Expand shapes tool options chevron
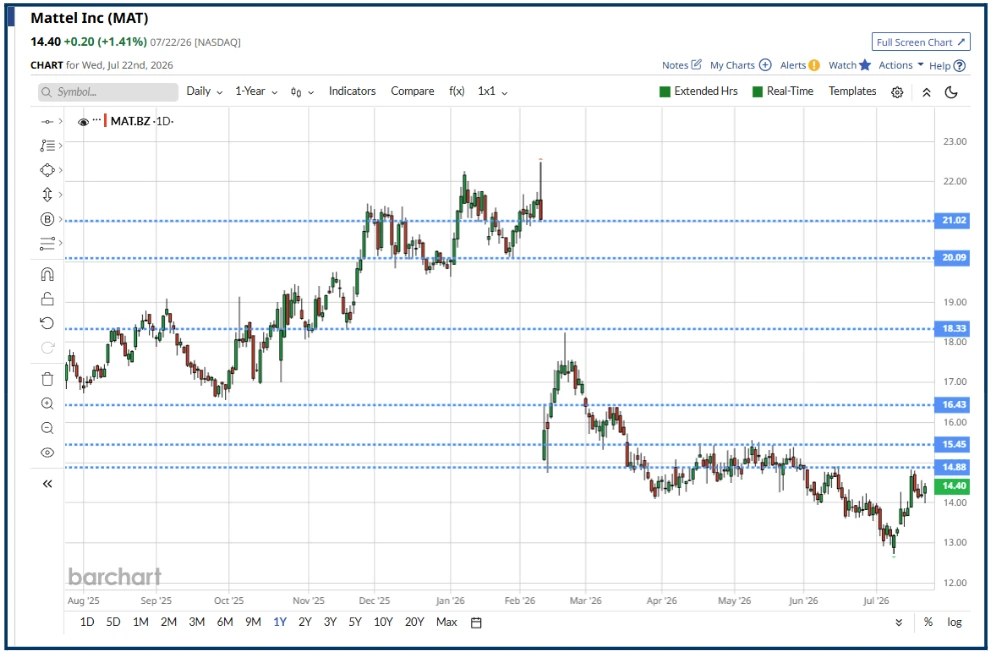This screenshot has width=994, height=655. (61, 170)
